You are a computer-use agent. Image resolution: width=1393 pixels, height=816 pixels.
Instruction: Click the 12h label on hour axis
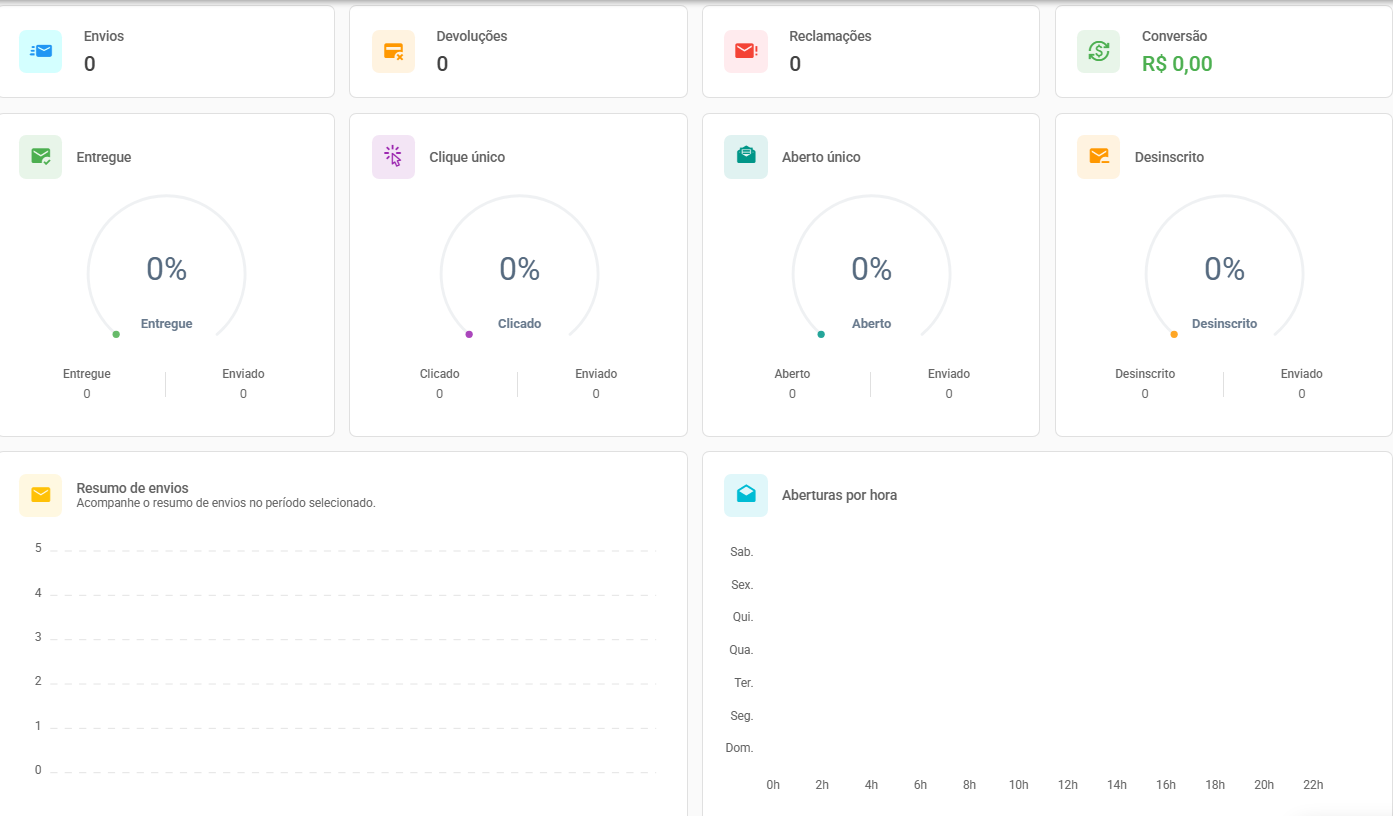1067,785
